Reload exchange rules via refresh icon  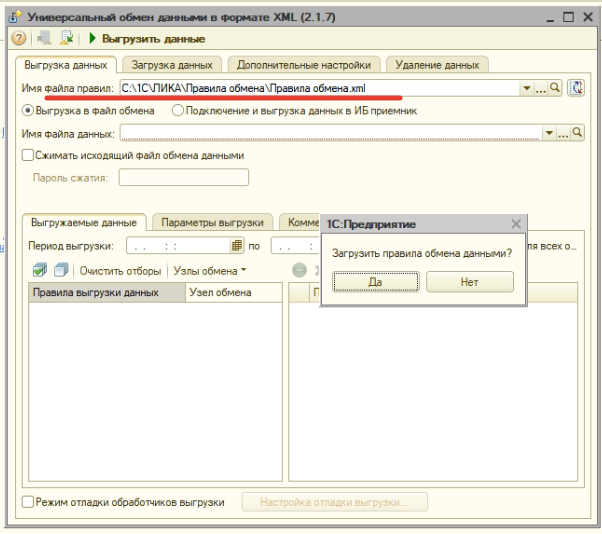pyautogui.click(x=576, y=88)
